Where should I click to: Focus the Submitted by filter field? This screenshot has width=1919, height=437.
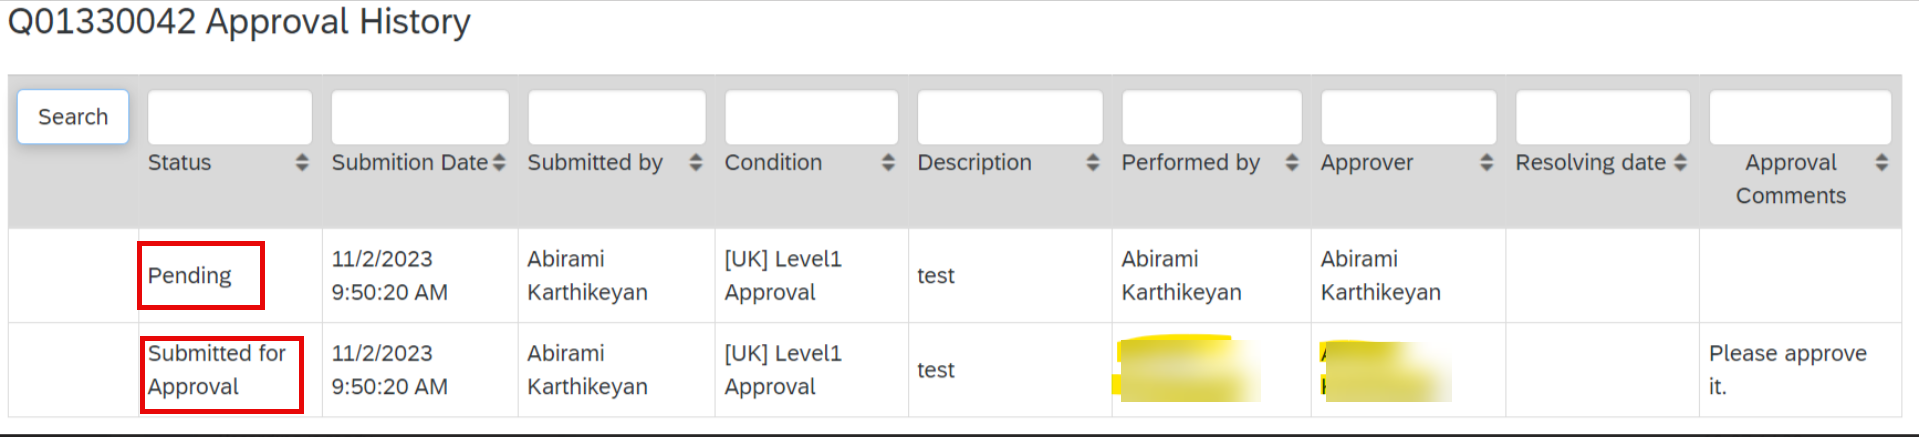[617, 117]
